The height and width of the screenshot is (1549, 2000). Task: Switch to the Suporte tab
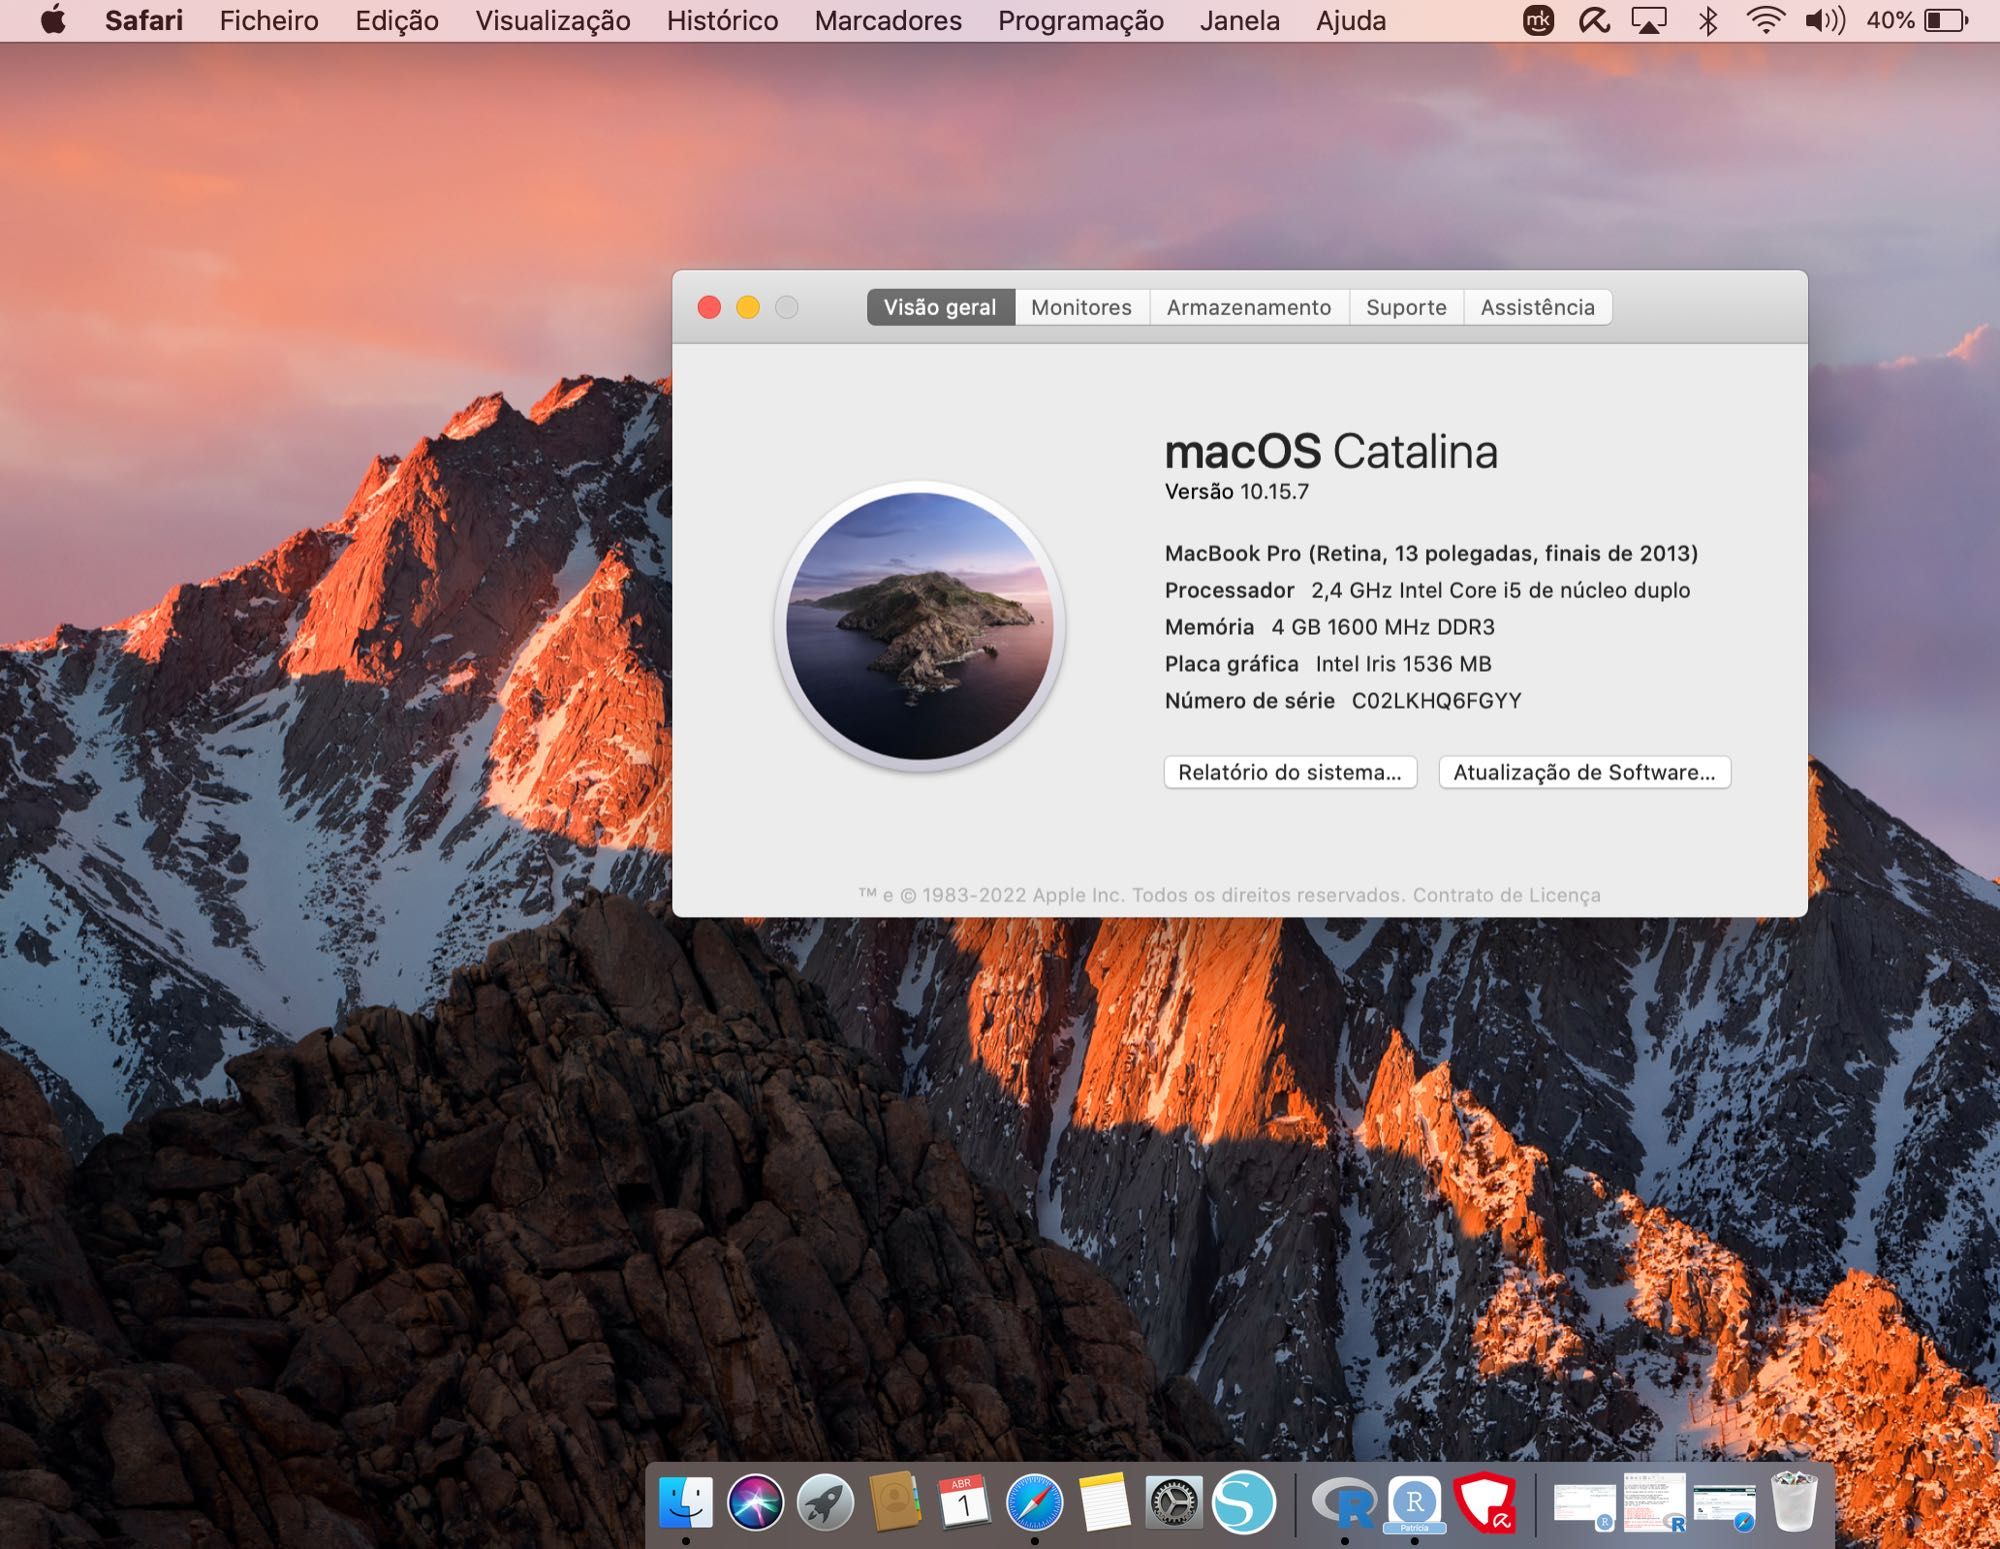coord(1406,307)
